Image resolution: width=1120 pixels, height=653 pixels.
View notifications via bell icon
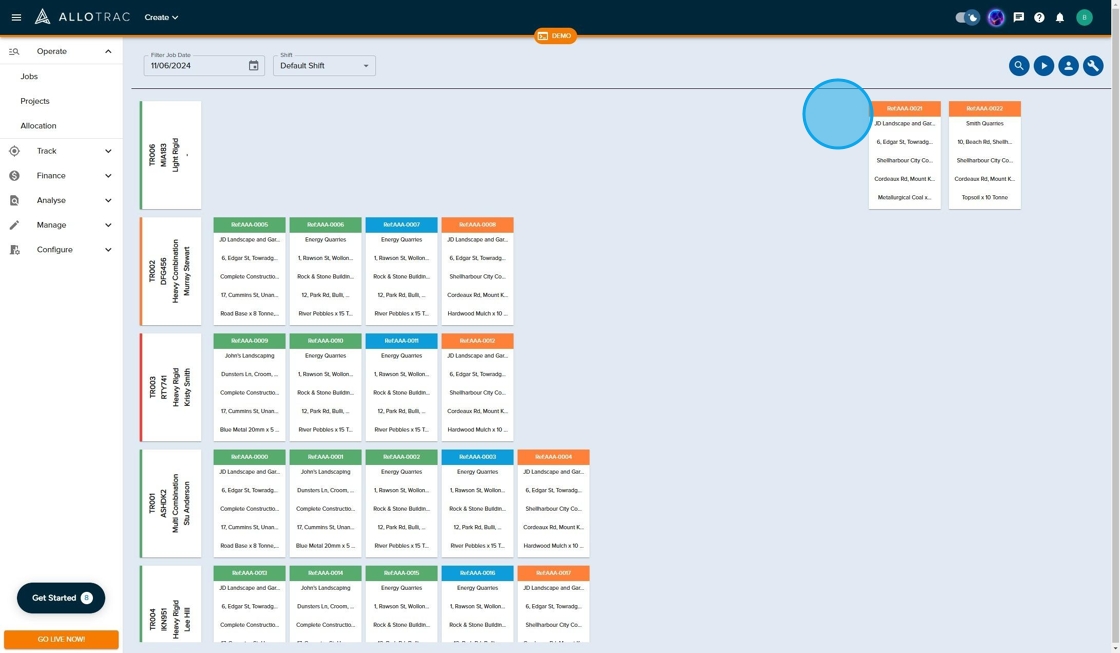click(x=1060, y=17)
